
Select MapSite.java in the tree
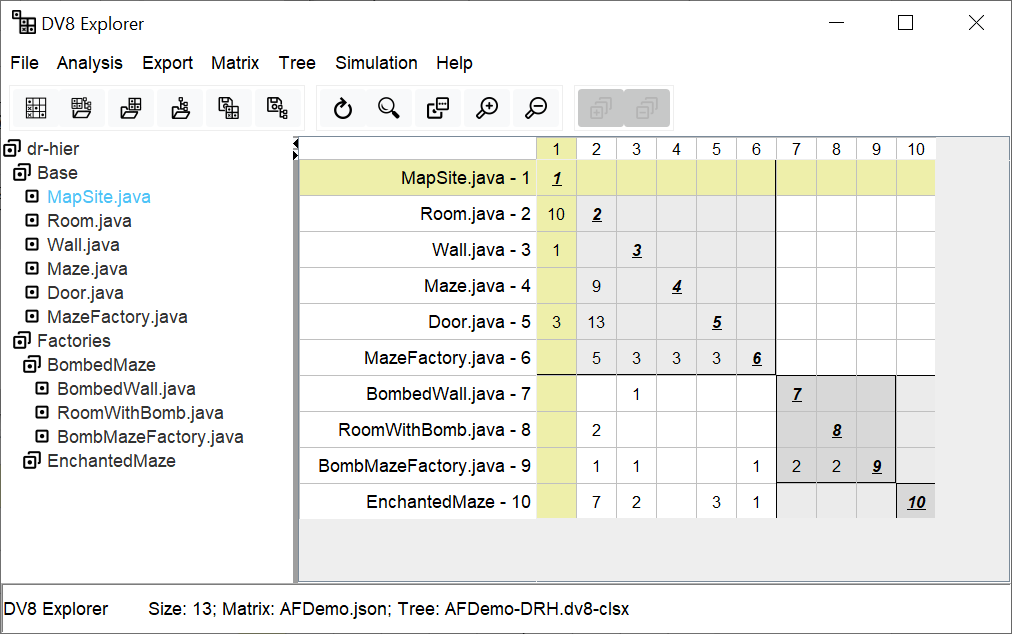point(99,197)
